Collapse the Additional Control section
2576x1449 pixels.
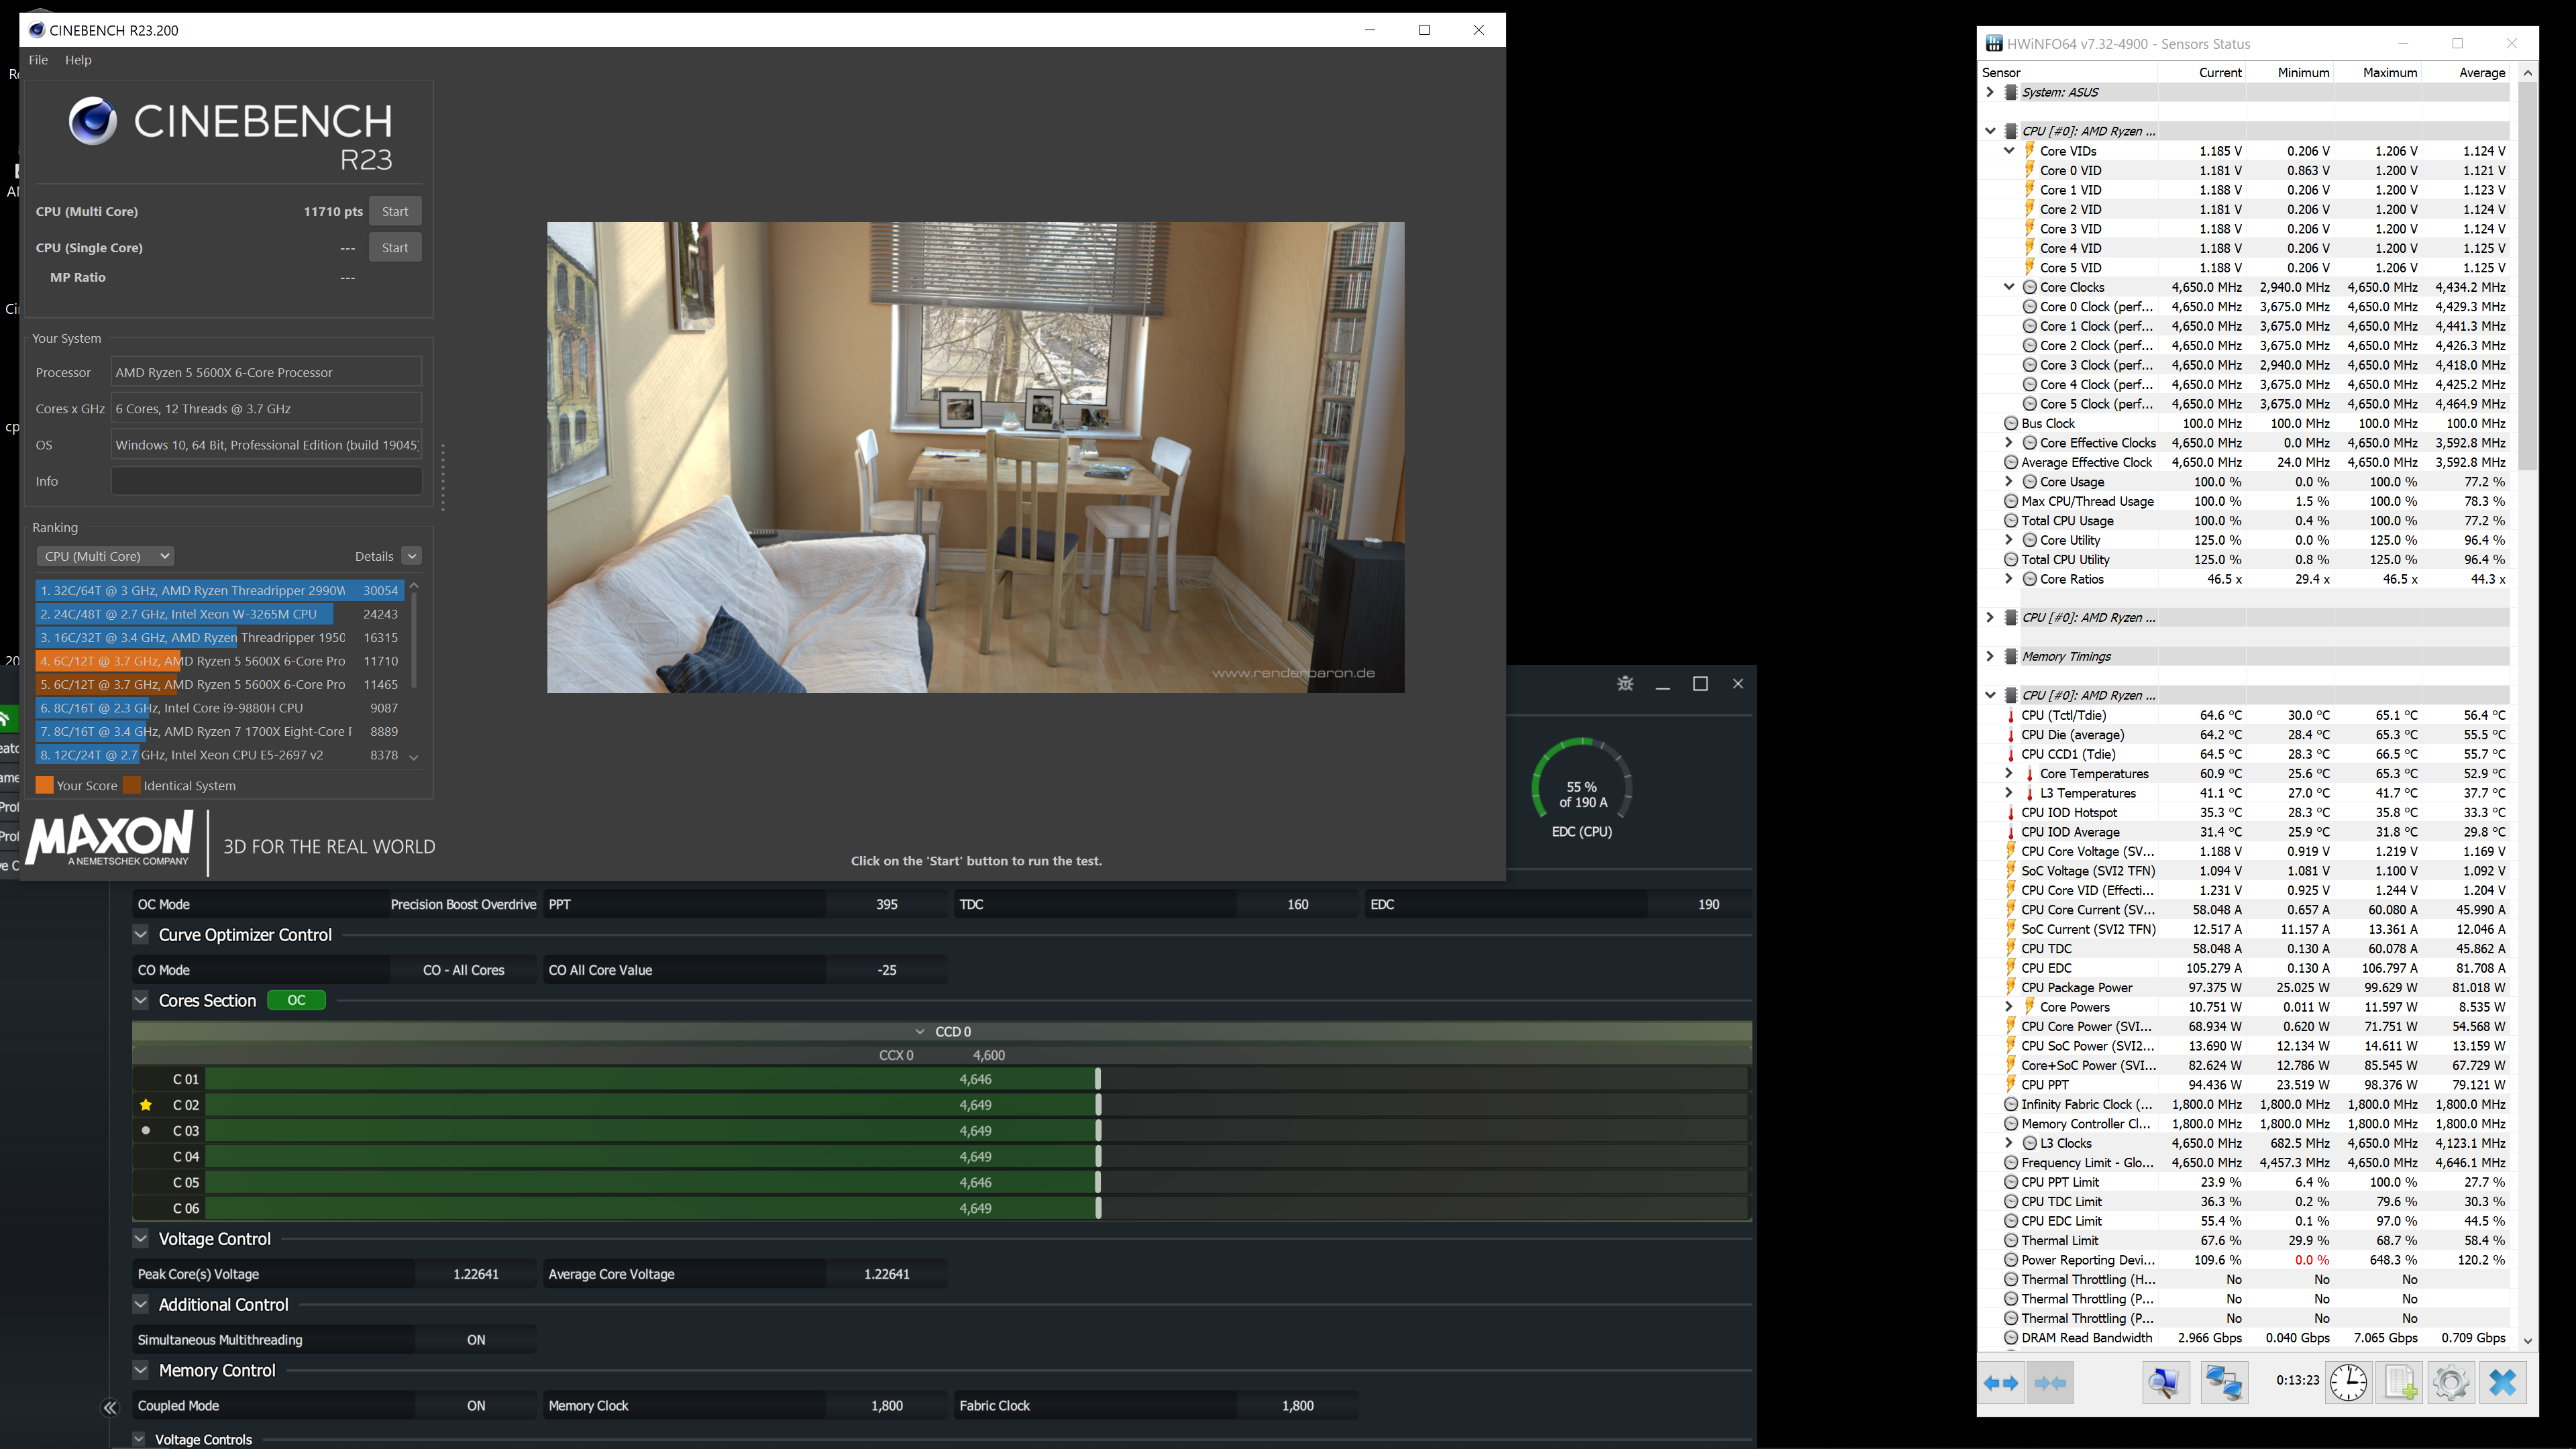[141, 1305]
